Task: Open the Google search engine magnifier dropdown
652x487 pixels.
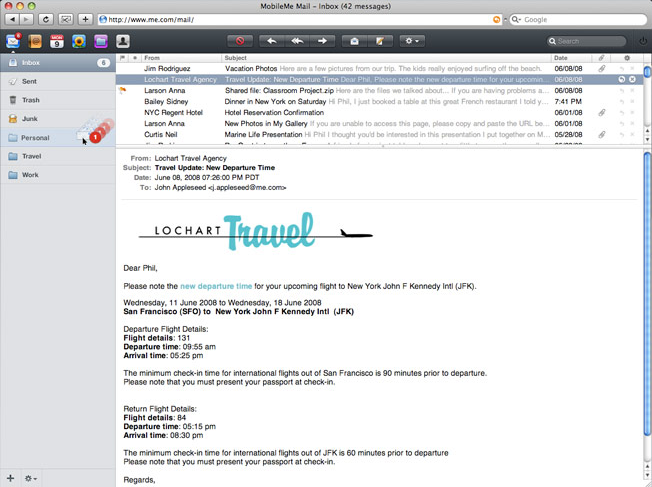Action: 516,20
